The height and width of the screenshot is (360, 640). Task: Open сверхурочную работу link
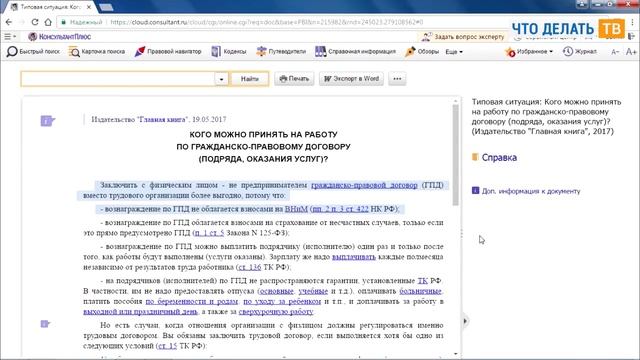[276, 311]
